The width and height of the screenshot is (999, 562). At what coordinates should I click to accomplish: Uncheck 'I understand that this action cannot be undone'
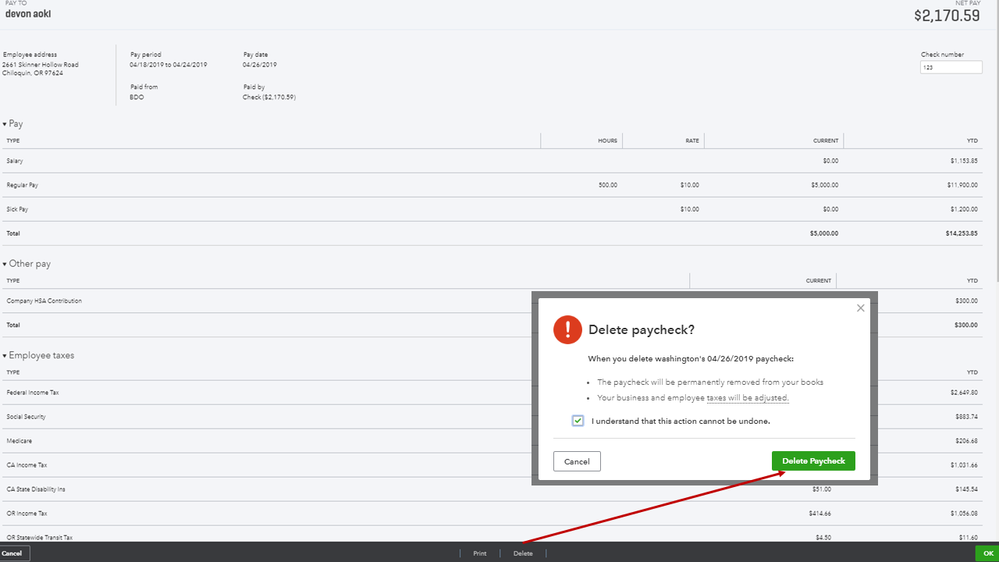(x=577, y=421)
